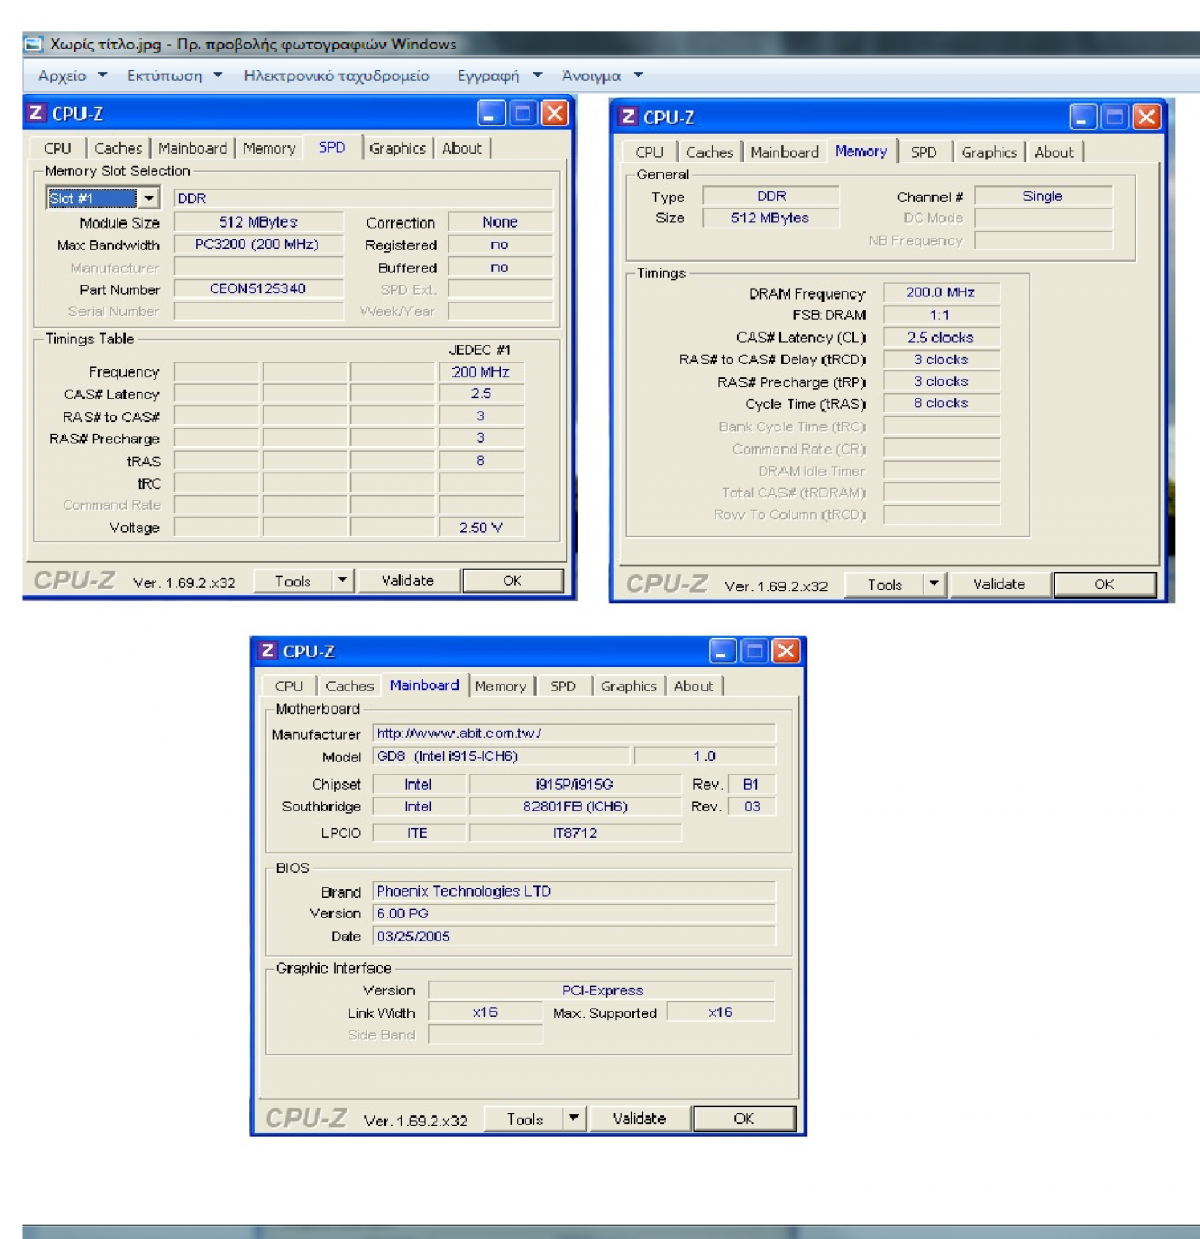Click the PC3200 (200 MHz) bandwidth field

(x=258, y=244)
